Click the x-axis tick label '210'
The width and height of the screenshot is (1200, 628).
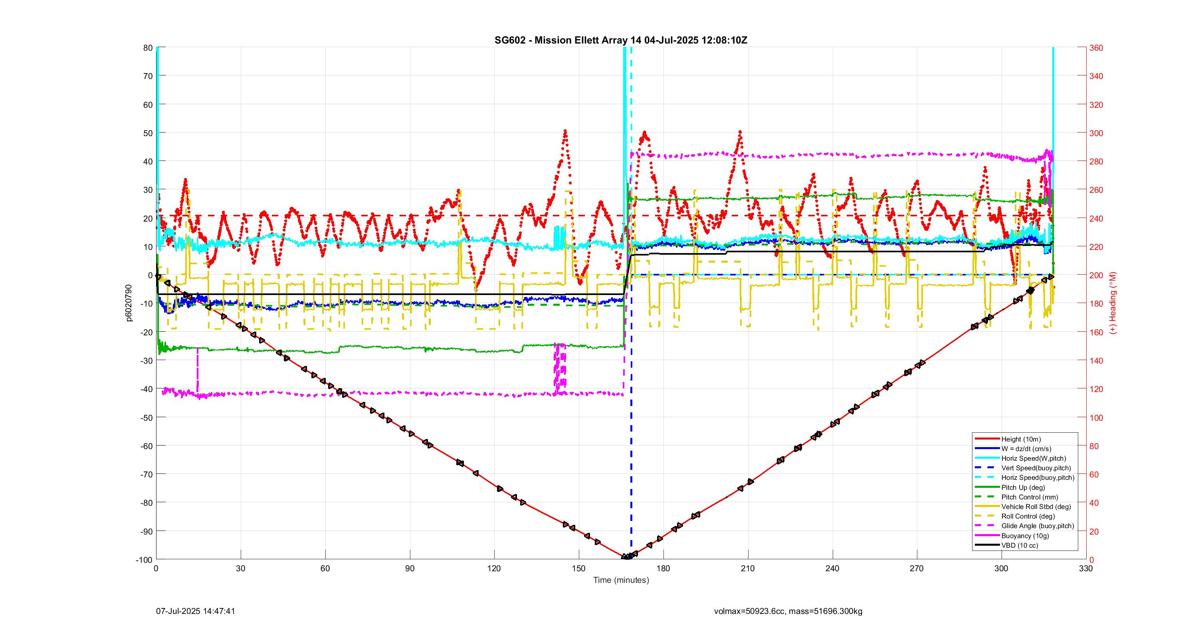[x=747, y=567]
